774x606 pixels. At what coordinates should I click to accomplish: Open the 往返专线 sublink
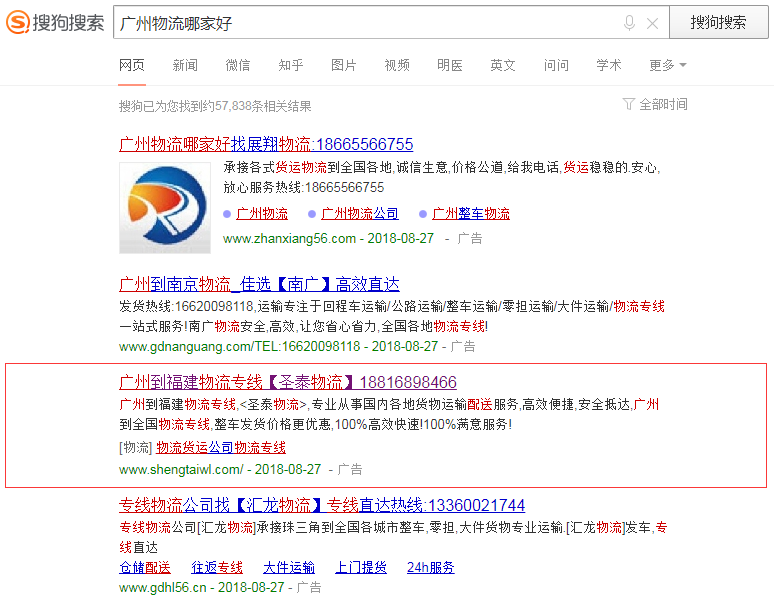coord(217,568)
